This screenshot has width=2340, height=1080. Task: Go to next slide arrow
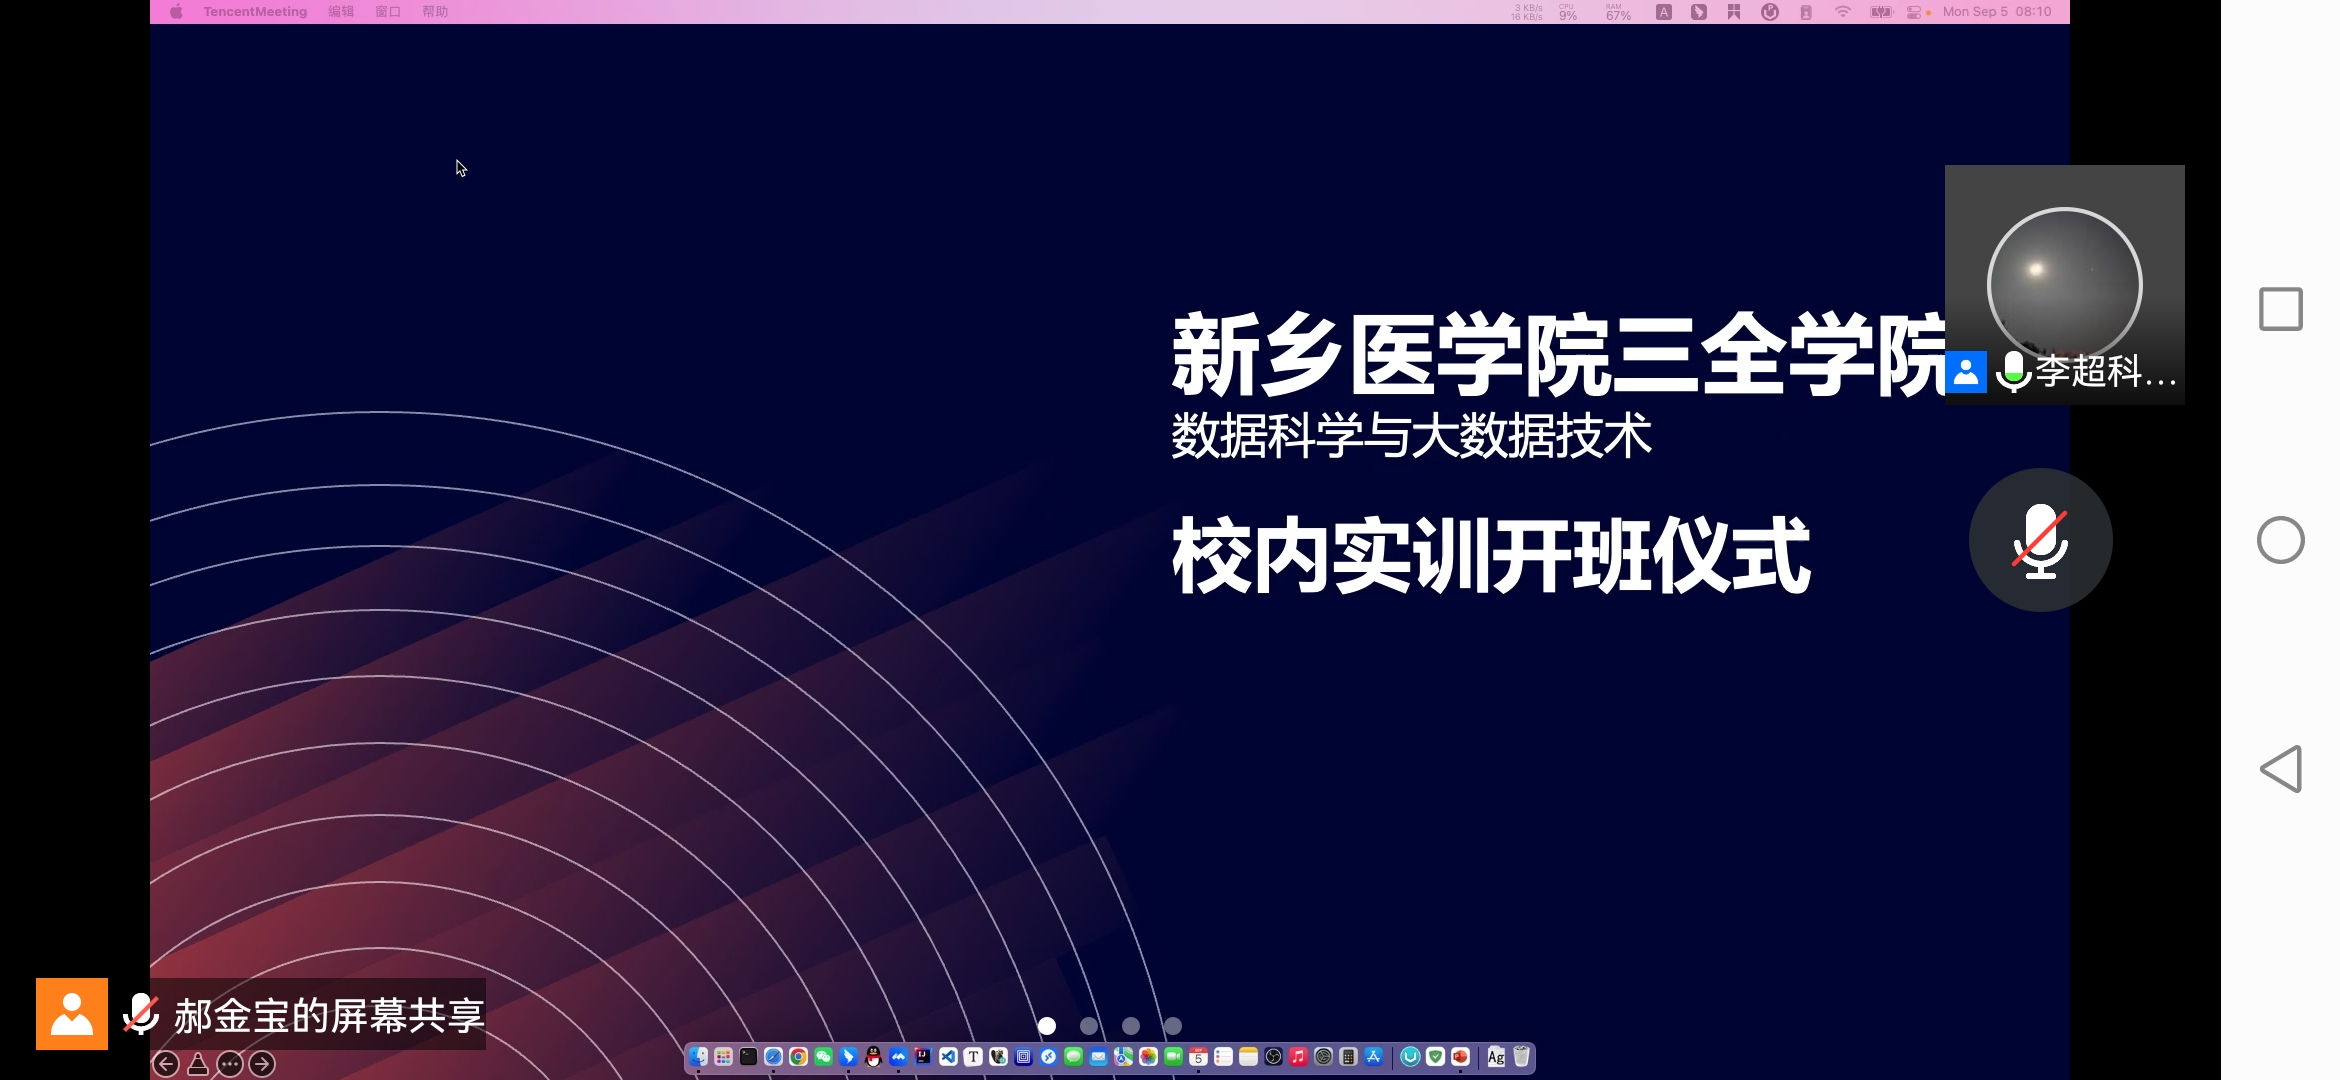[x=262, y=1064]
